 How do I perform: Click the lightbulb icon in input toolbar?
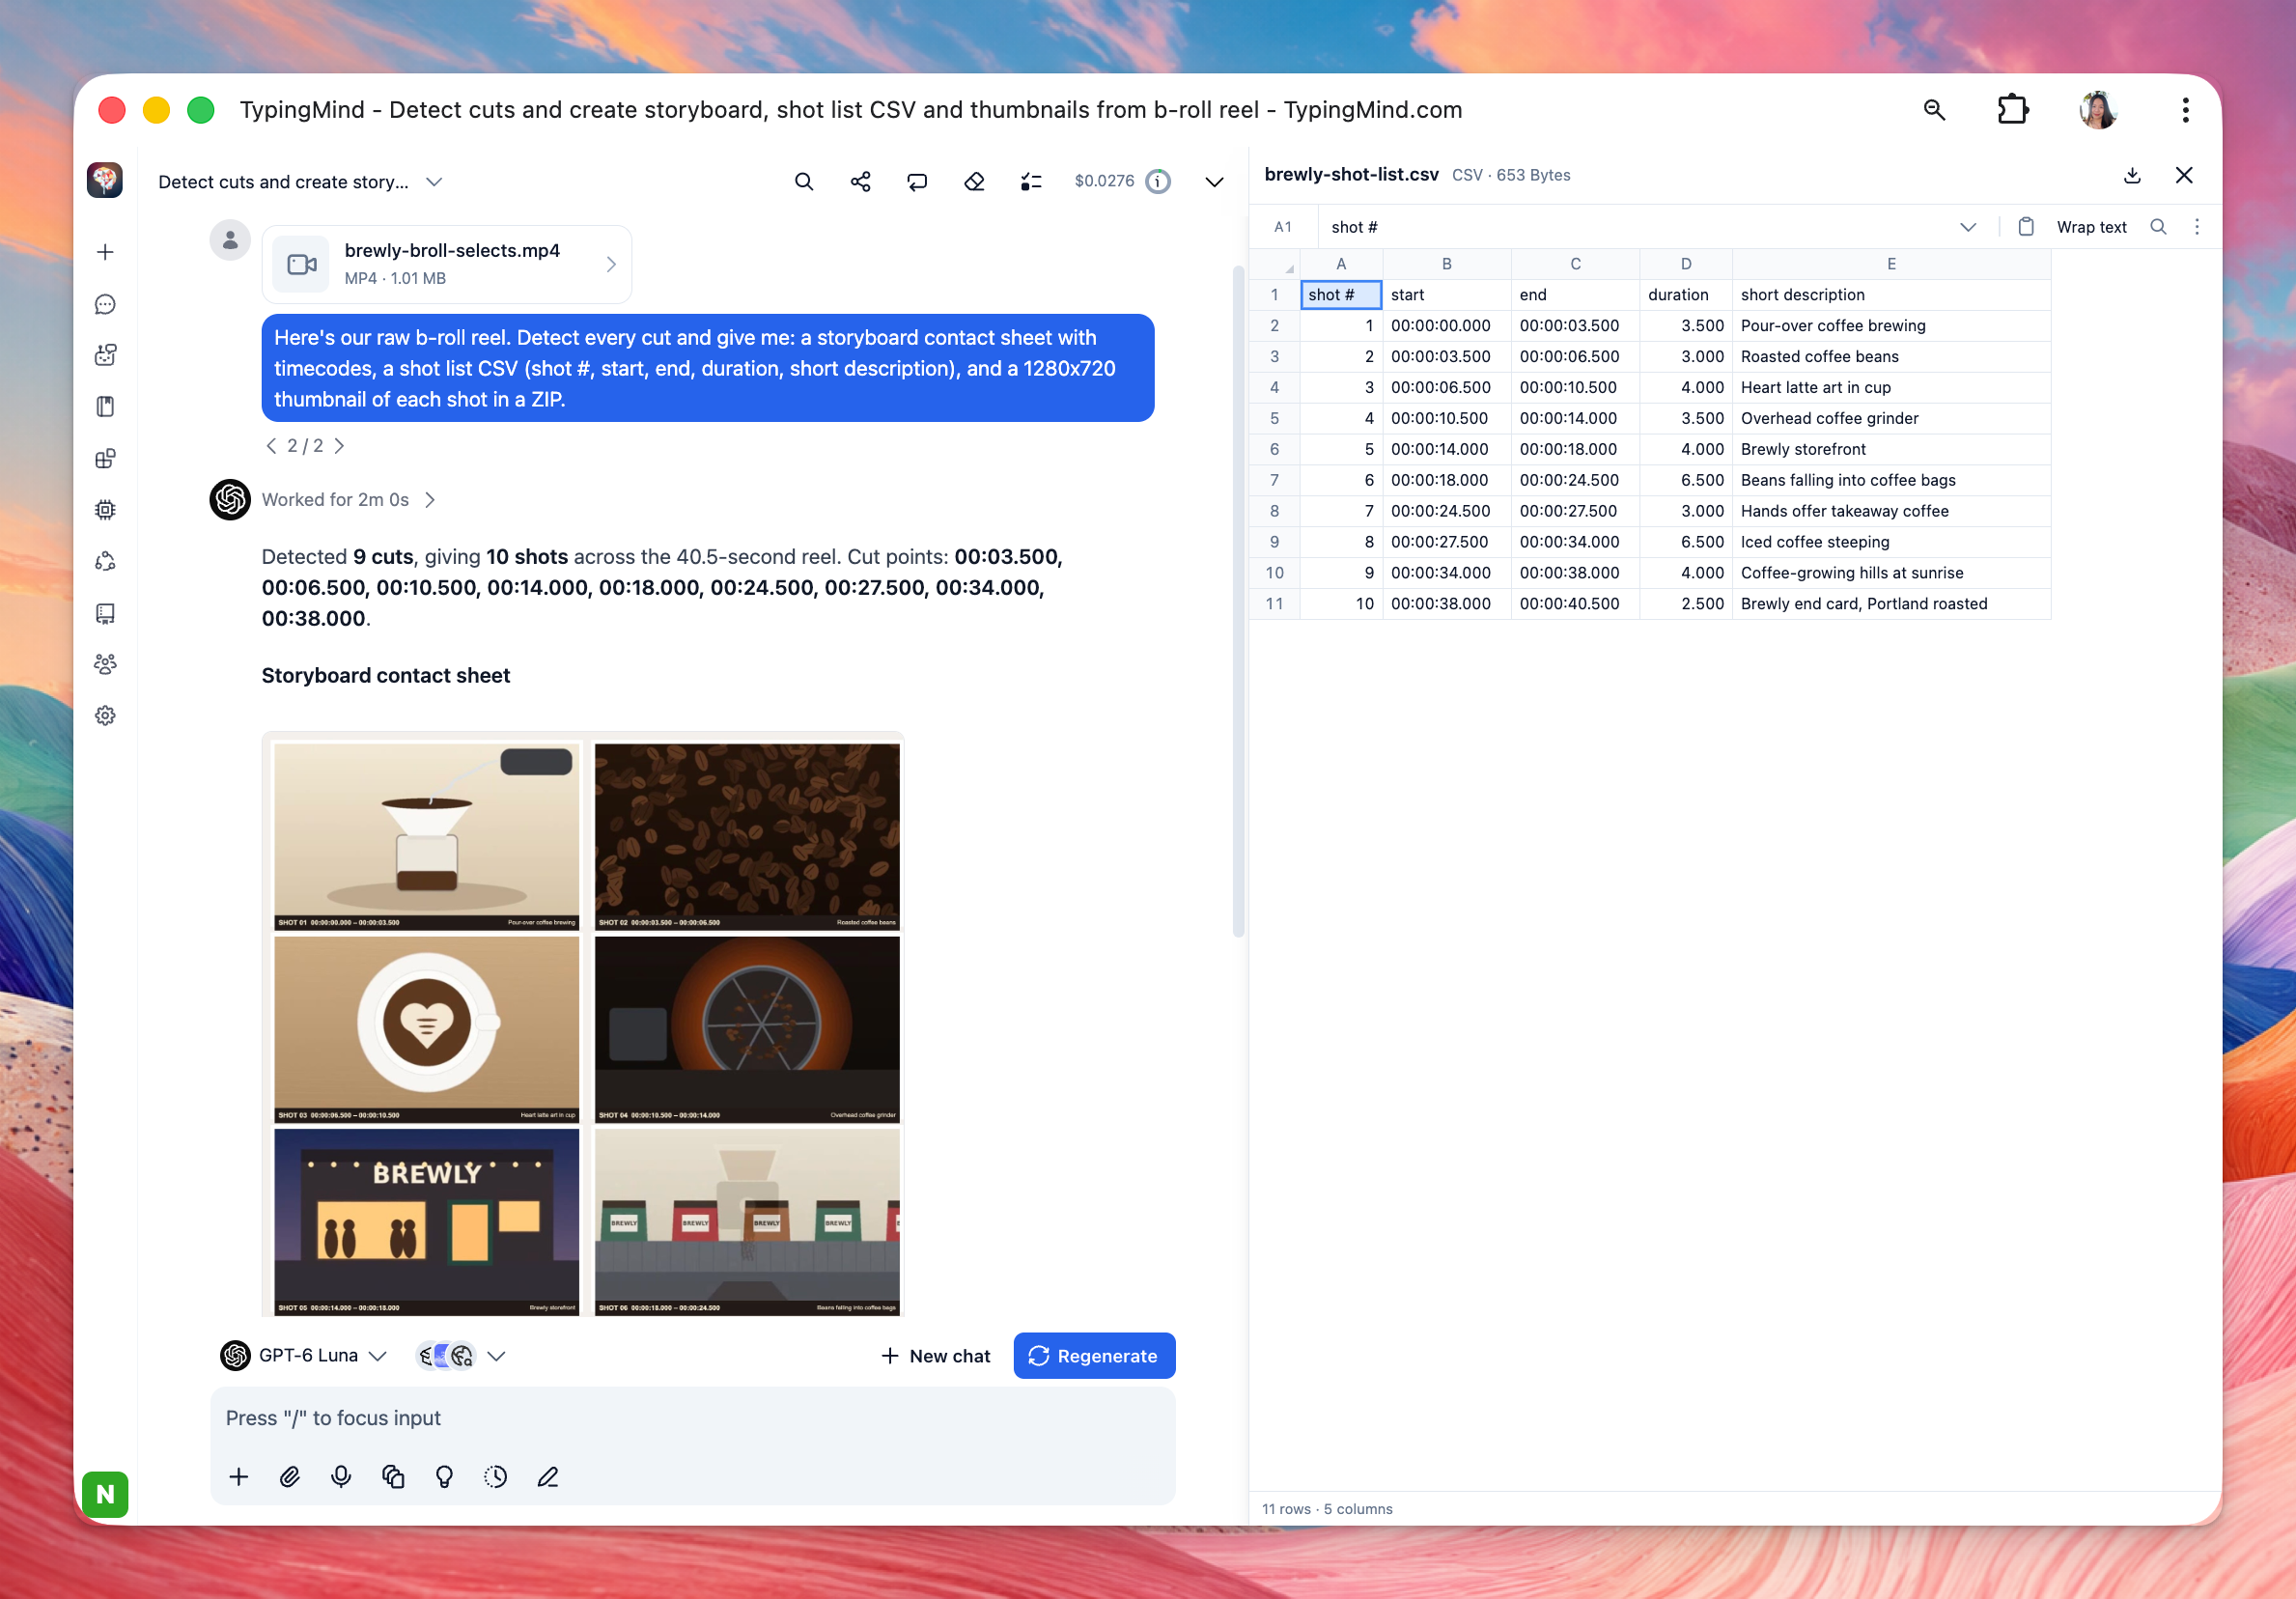[444, 1476]
